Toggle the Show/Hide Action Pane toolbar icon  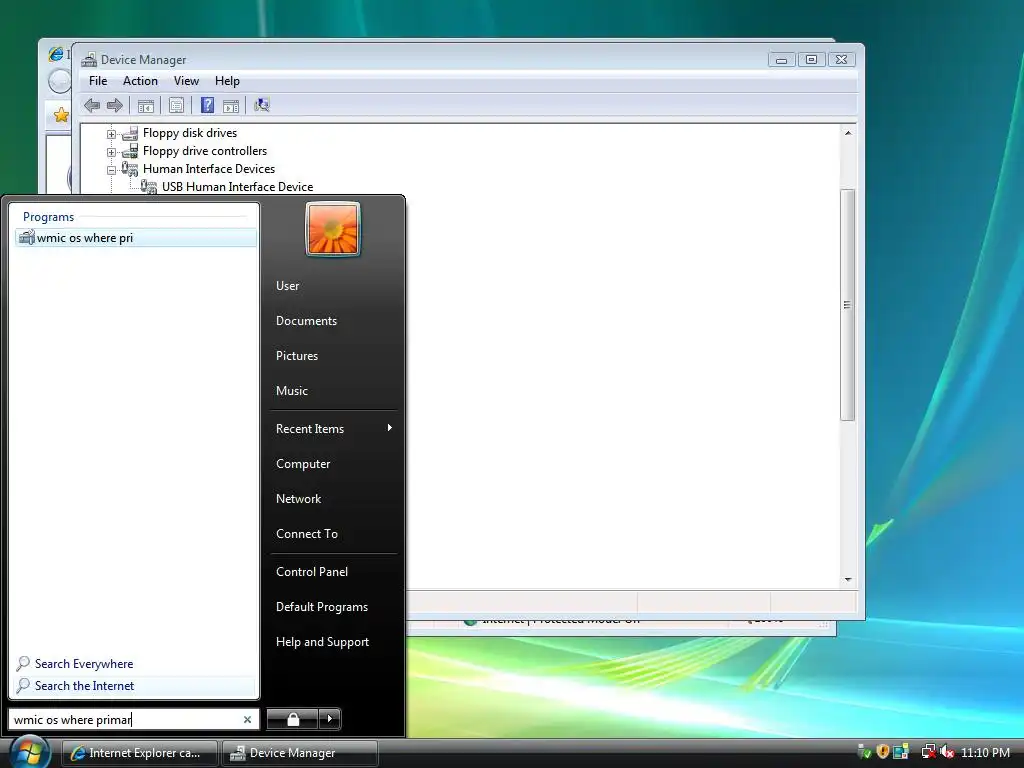point(231,106)
